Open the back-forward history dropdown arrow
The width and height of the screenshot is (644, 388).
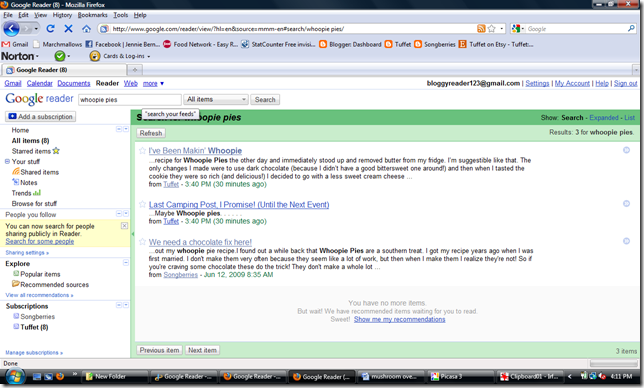click(36, 29)
